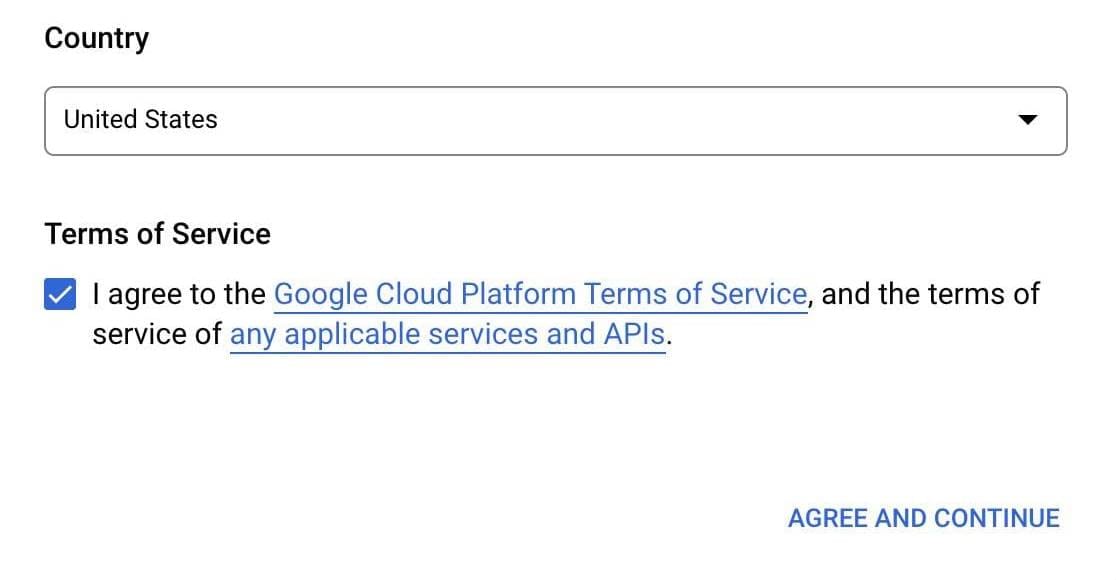The image size is (1116, 580).
Task: Click the United States selected value text
Action: click(140, 120)
